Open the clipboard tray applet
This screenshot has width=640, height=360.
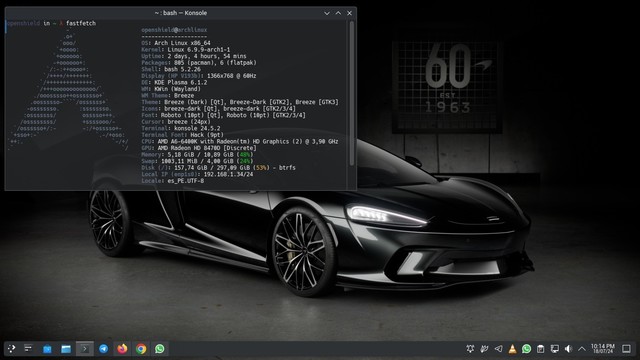(540, 349)
